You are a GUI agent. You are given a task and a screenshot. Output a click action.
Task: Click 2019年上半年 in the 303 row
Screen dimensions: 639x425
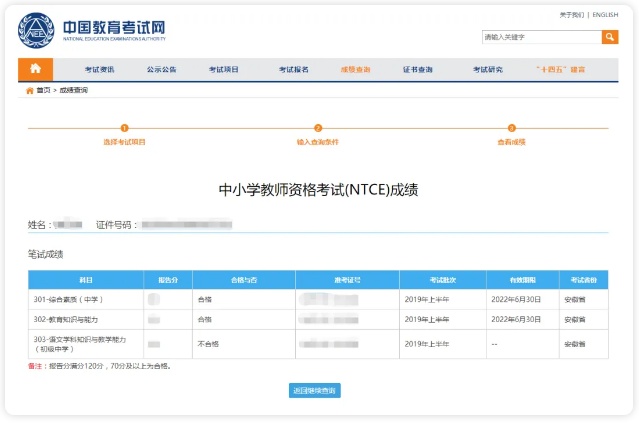click(427, 344)
